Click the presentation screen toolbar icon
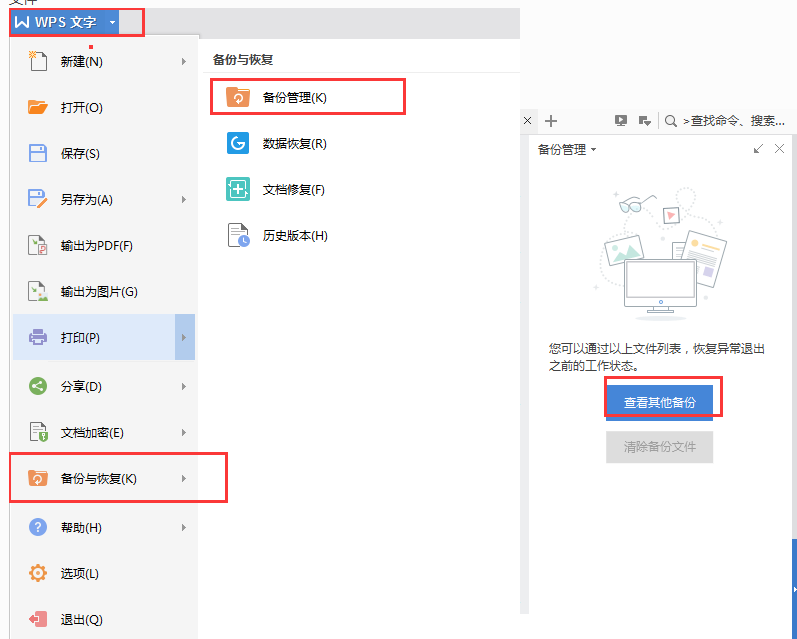Viewport: 797px width, 639px height. [621, 120]
